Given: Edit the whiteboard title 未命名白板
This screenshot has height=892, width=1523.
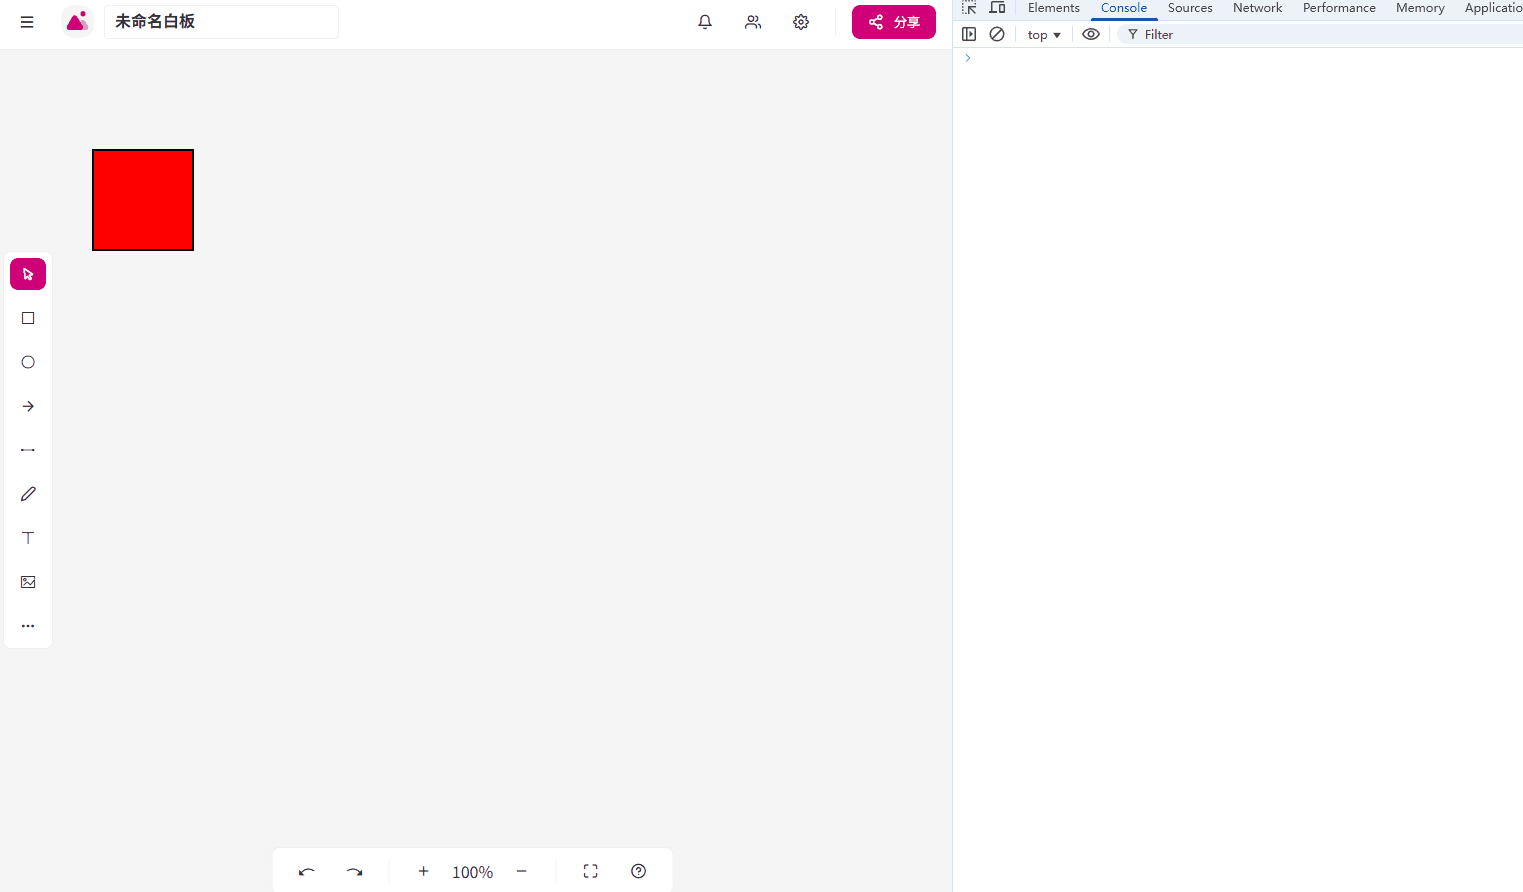Looking at the screenshot, I should tap(221, 22).
